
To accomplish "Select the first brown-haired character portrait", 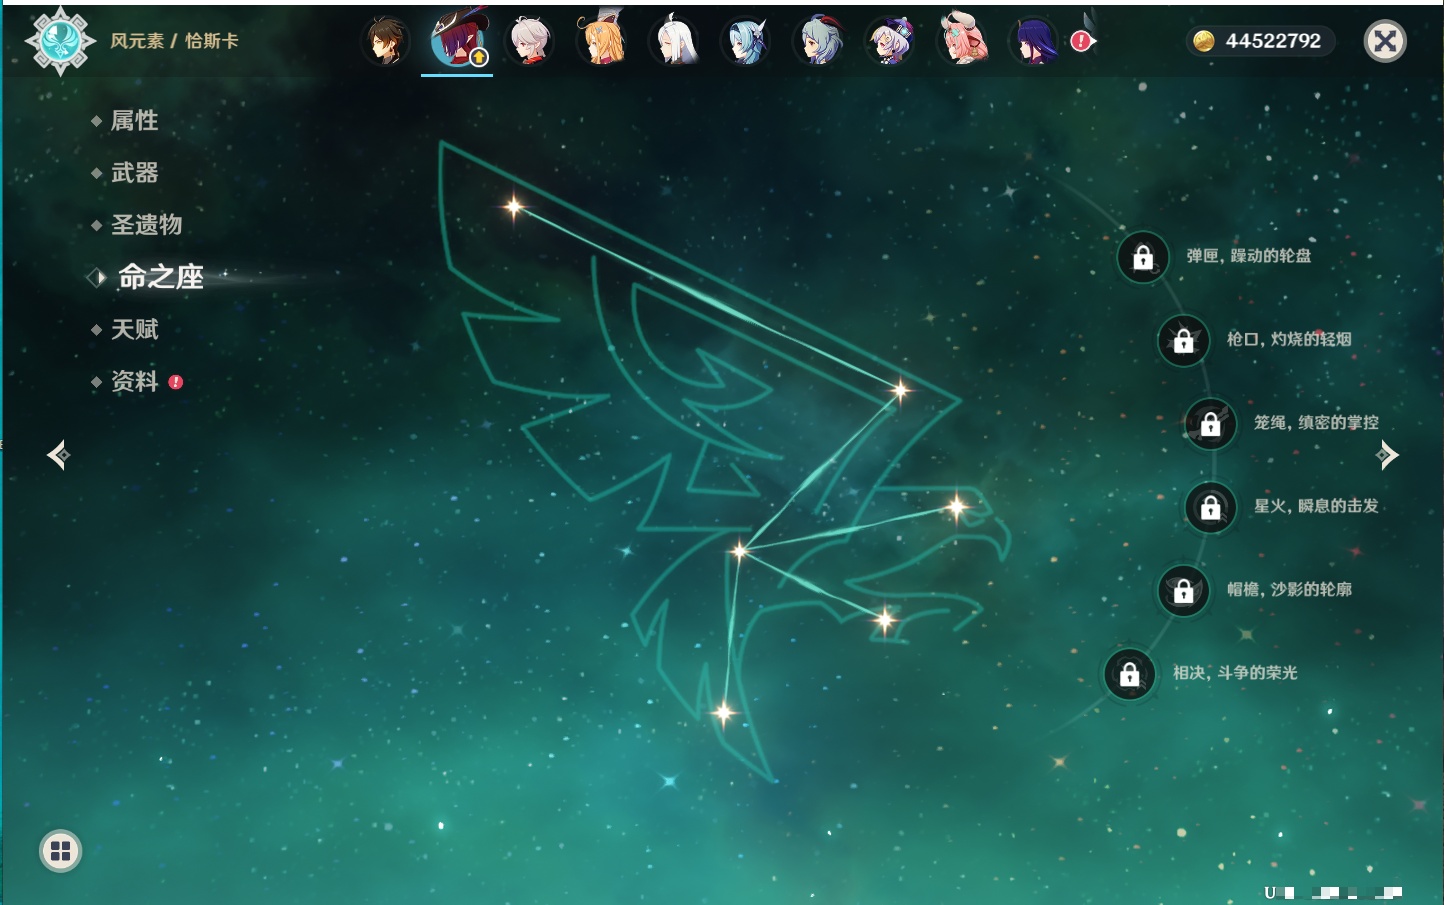I will pos(385,41).
